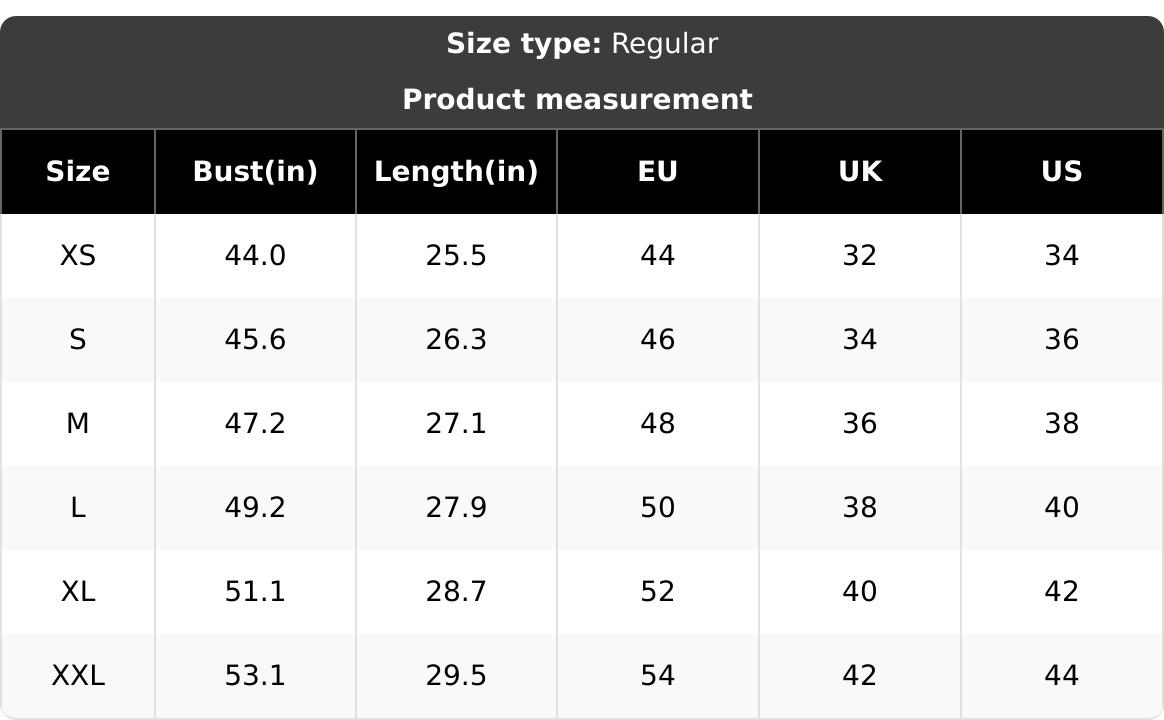Select EU value 46 in S row
The width and height of the screenshot is (1164, 720).
(x=658, y=339)
